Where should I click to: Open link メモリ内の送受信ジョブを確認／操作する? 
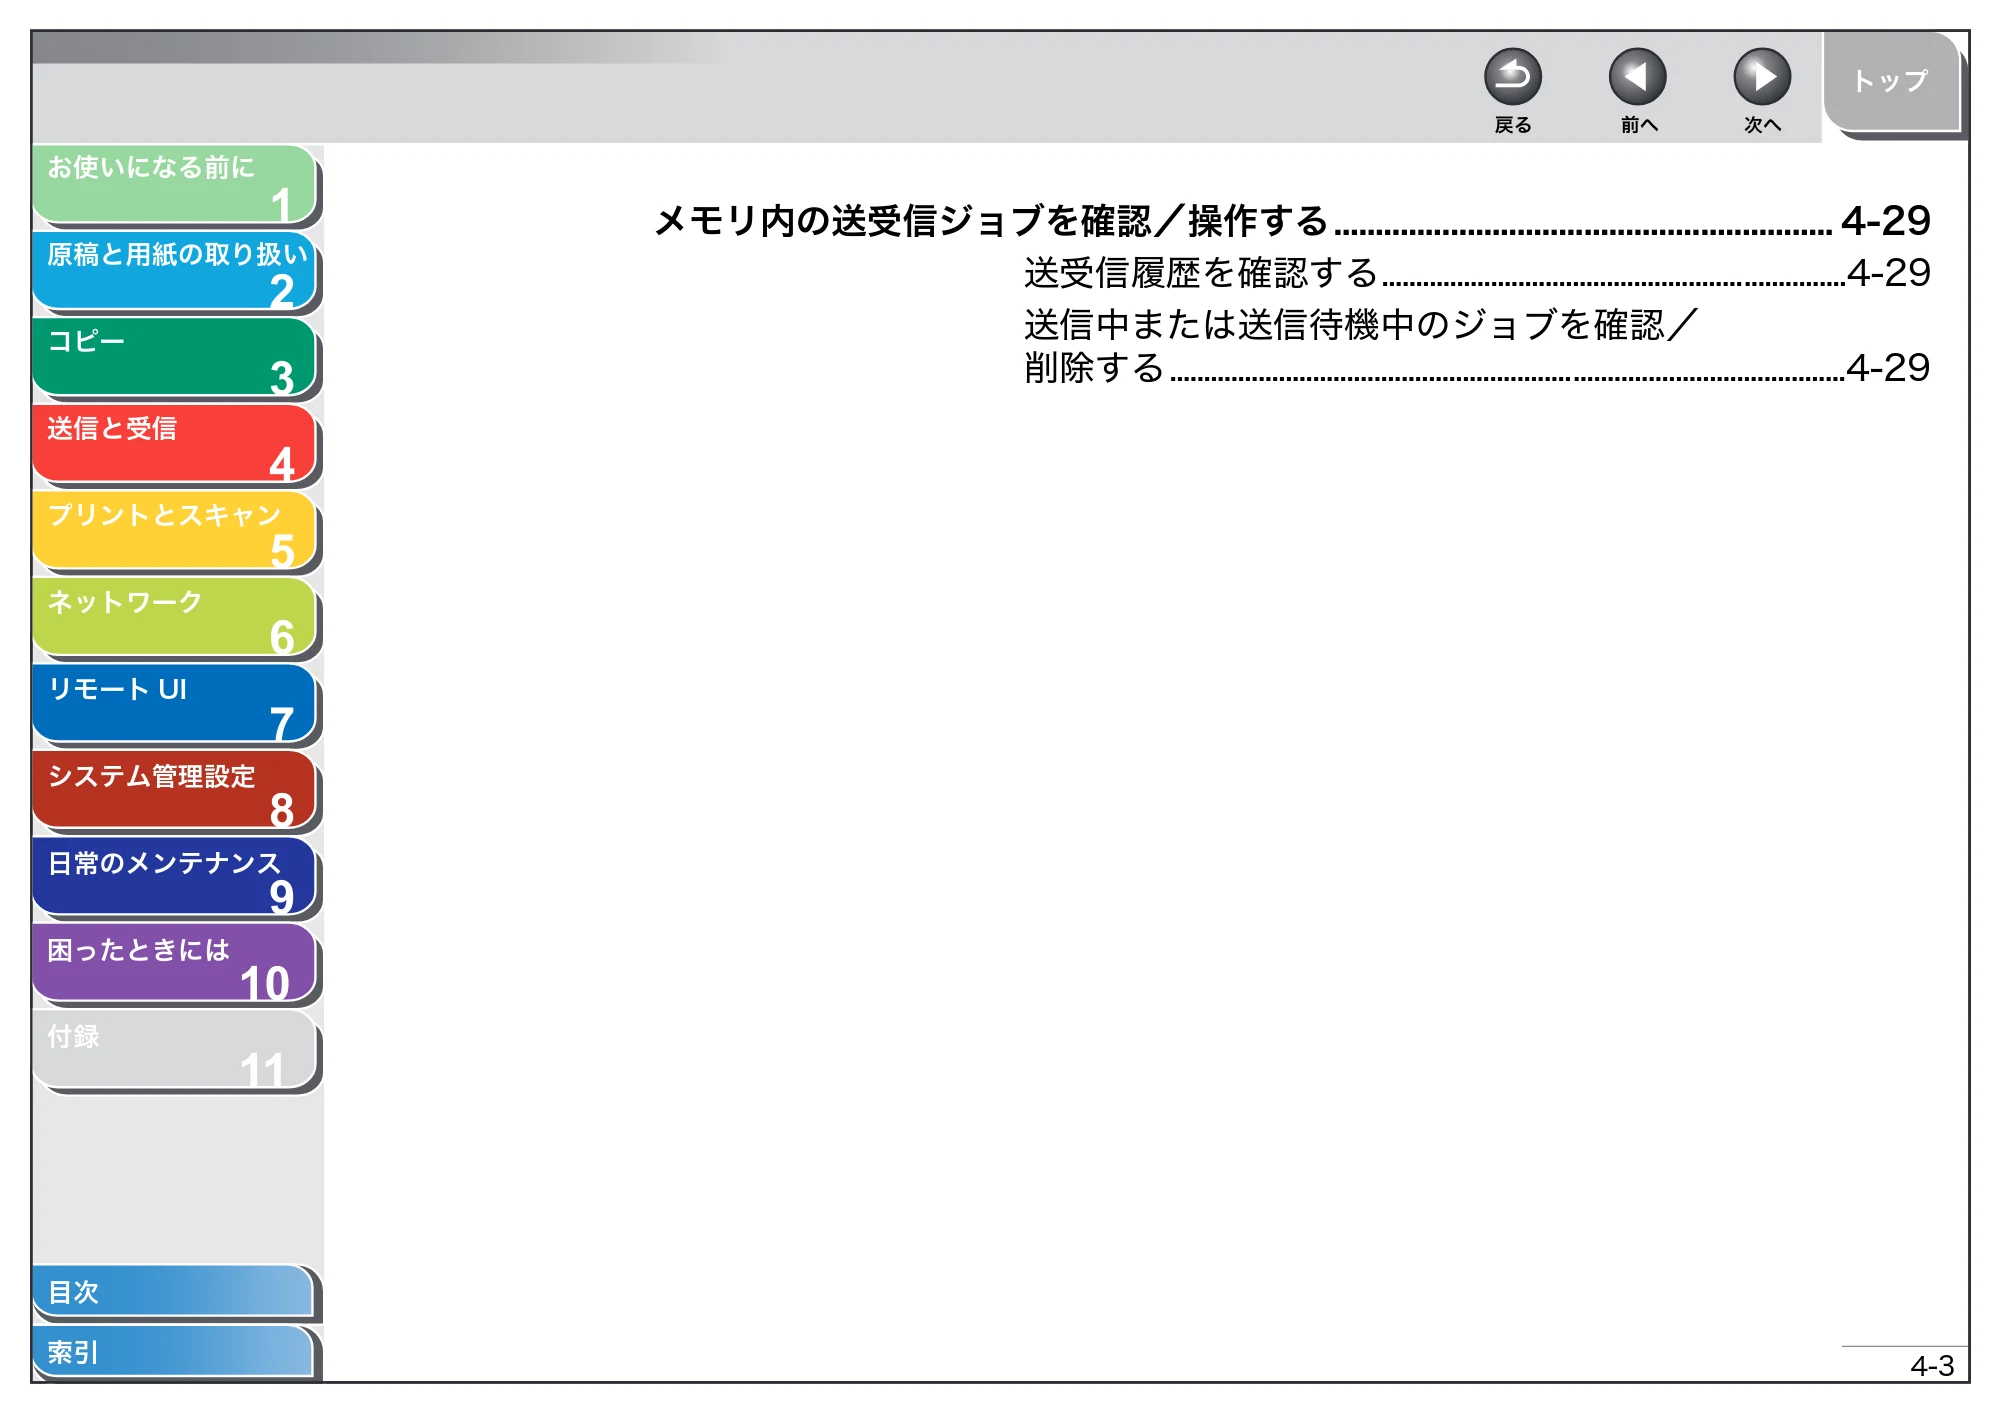tap(1292, 221)
